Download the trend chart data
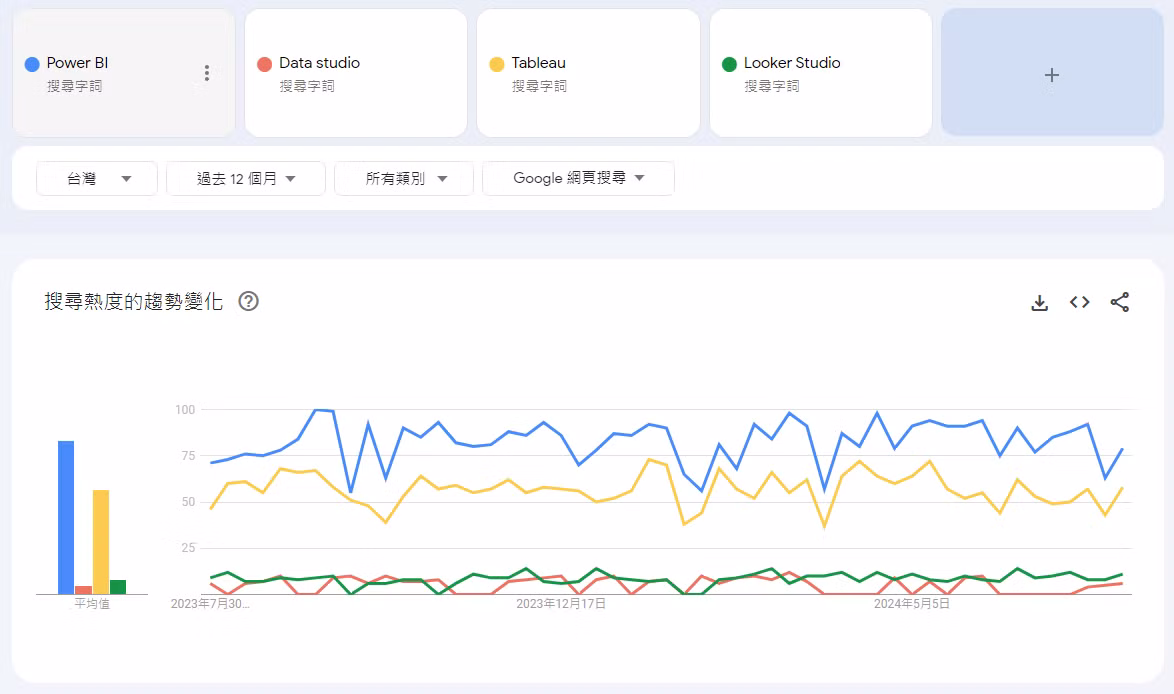This screenshot has width=1174, height=694. click(1039, 302)
